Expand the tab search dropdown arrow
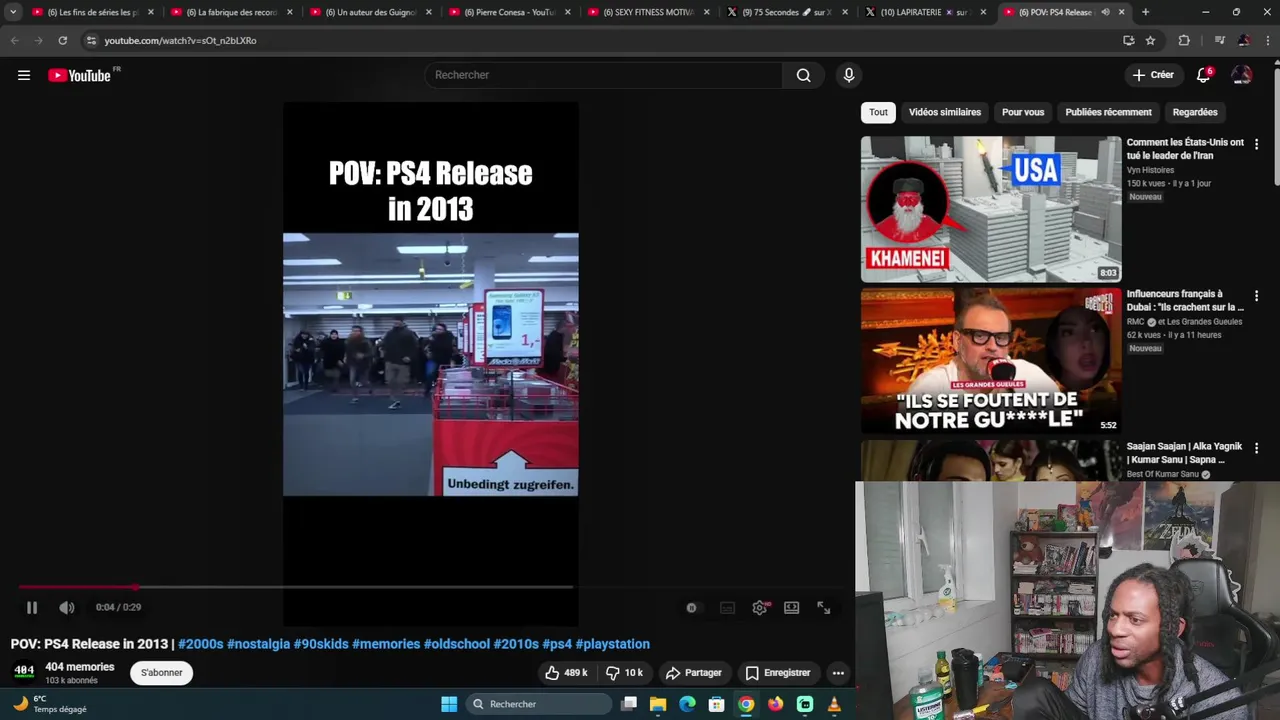This screenshot has height=720, width=1280. (x=13, y=12)
